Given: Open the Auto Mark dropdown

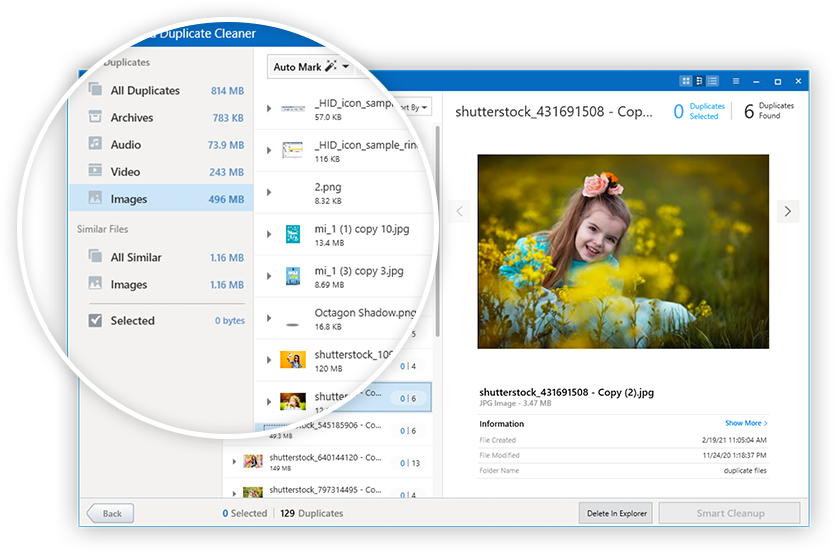Looking at the screenshot, I should tap(311, 67).
